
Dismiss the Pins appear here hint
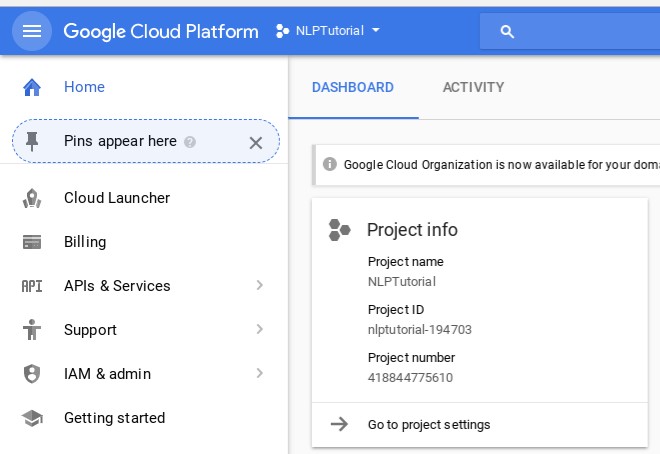click(255, 143)
